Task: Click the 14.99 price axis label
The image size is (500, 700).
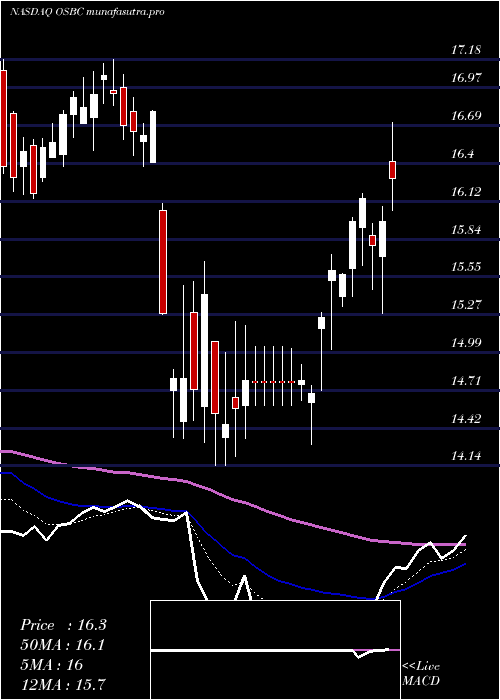Action: click(x=466, y=343)
